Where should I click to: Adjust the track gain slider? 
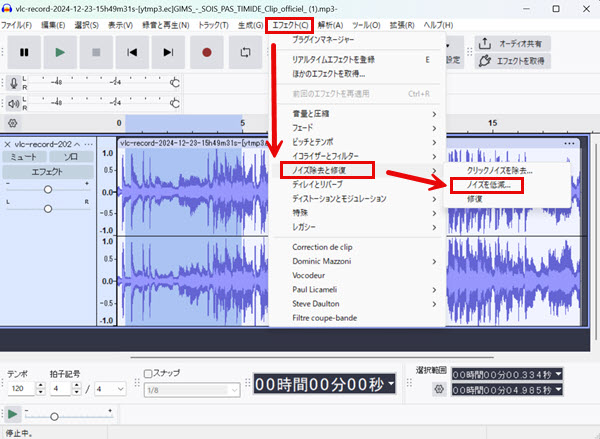tap(47, 185)
